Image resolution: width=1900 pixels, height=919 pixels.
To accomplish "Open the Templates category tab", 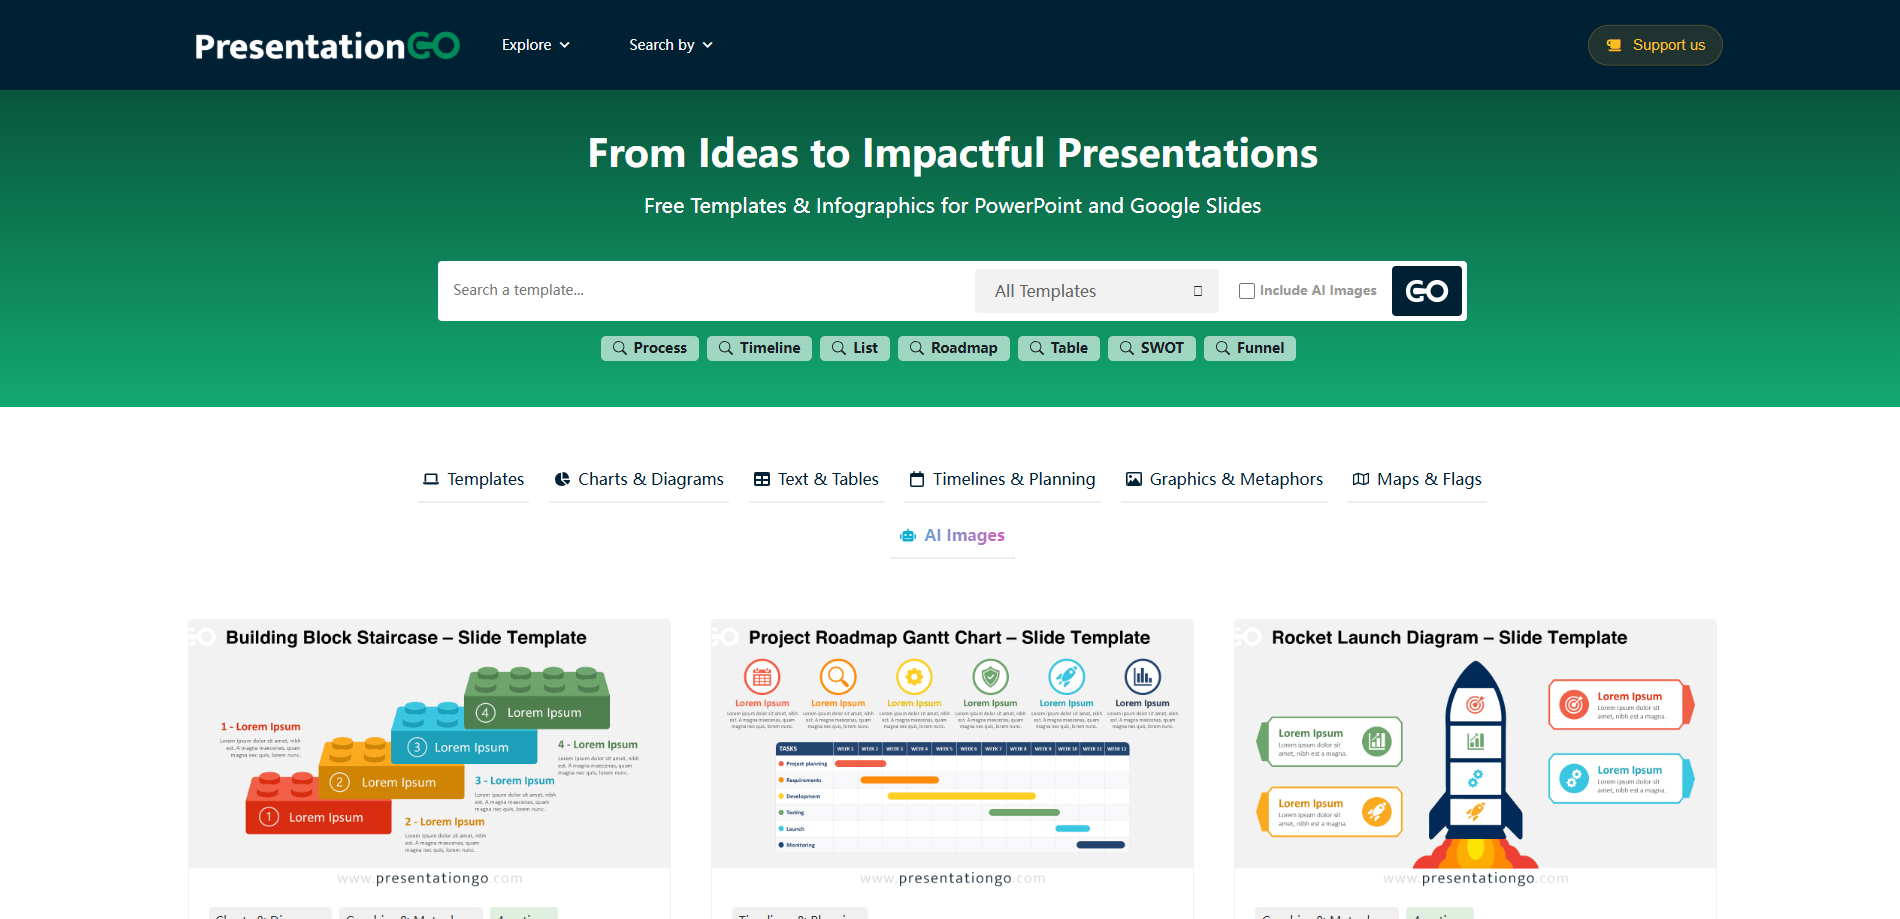I will click(473, 479).
